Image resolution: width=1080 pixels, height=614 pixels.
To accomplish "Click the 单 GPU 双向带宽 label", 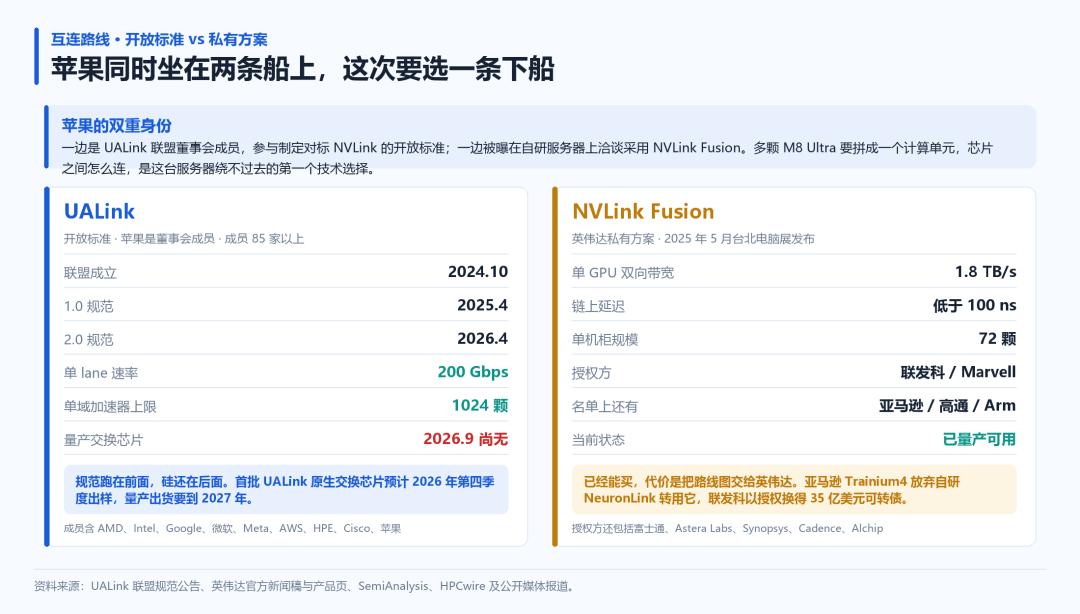I will pos(623,273).
